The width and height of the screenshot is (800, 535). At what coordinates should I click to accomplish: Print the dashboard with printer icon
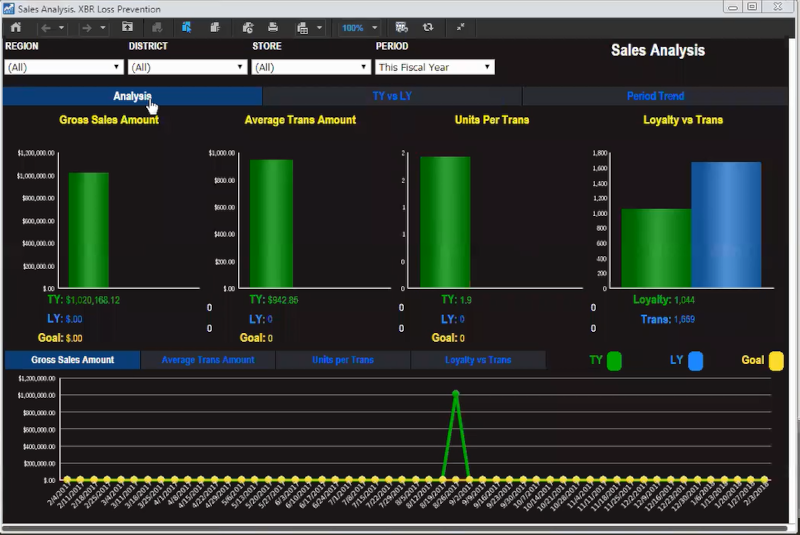273,28
